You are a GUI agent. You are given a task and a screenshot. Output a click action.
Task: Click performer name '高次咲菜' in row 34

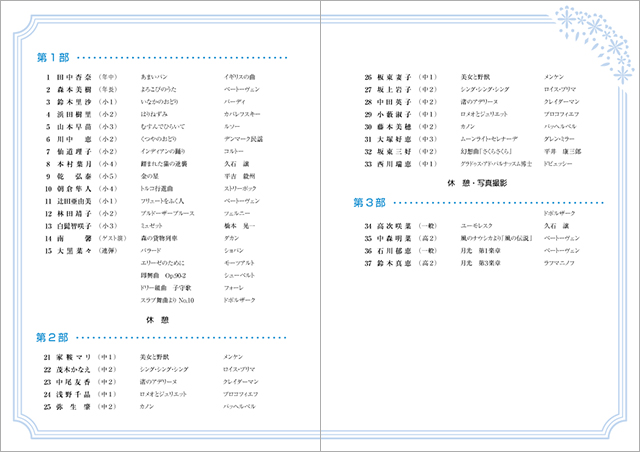coord(394,226)
